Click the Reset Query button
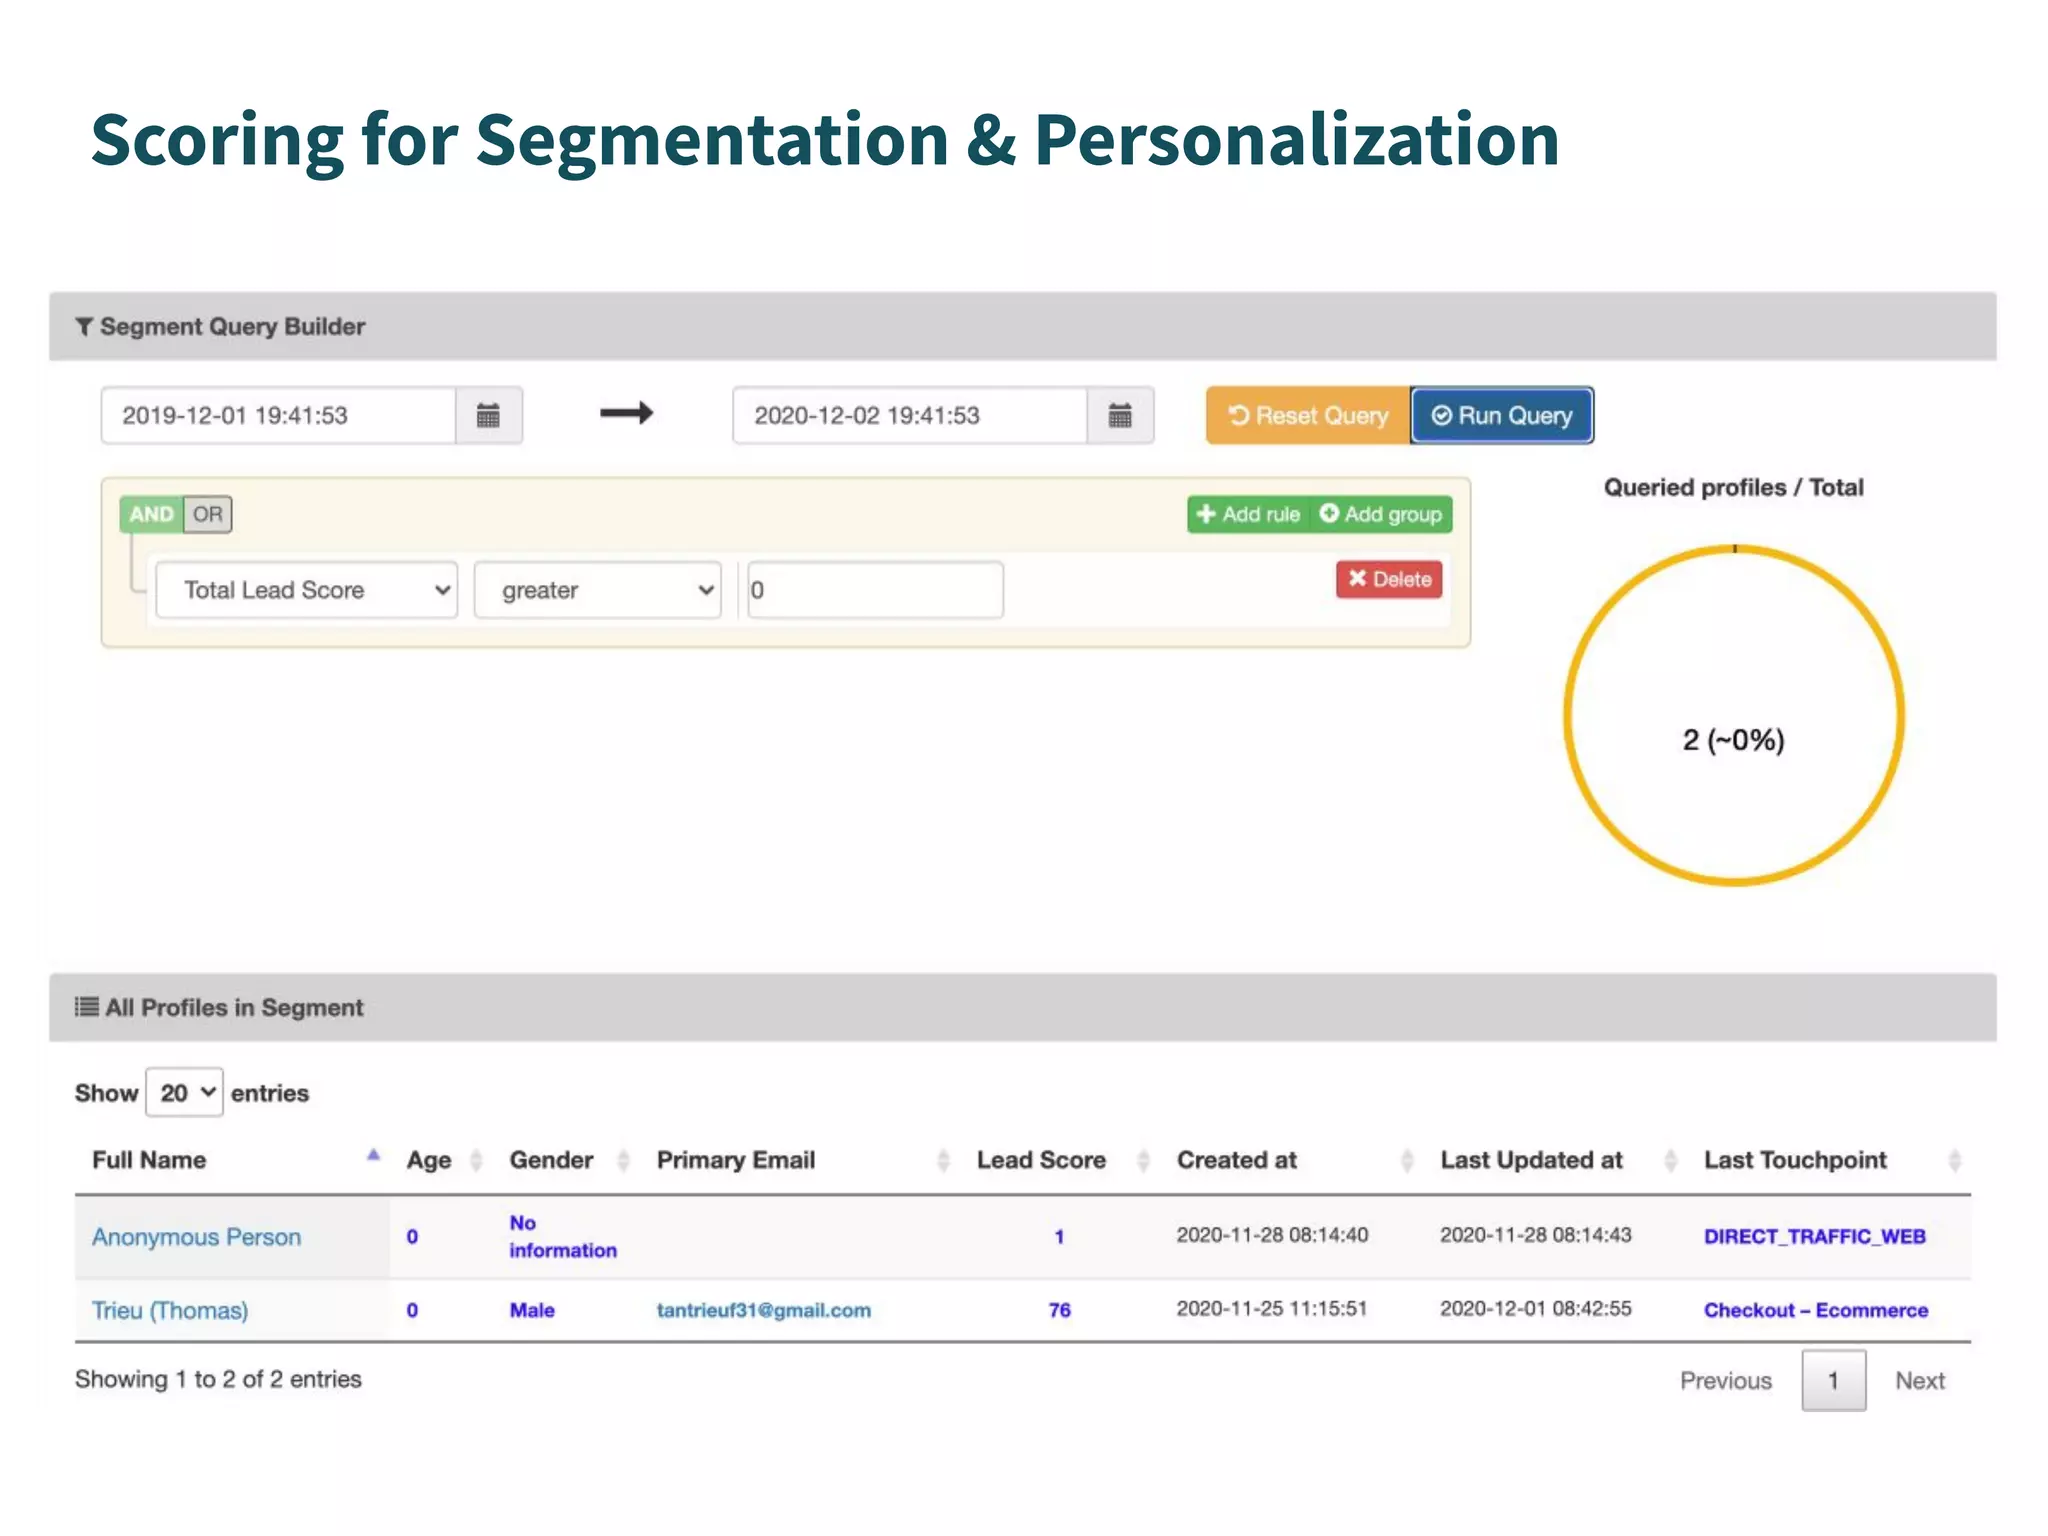This screenshot has width=2048, height=1536. point(1308,415)
